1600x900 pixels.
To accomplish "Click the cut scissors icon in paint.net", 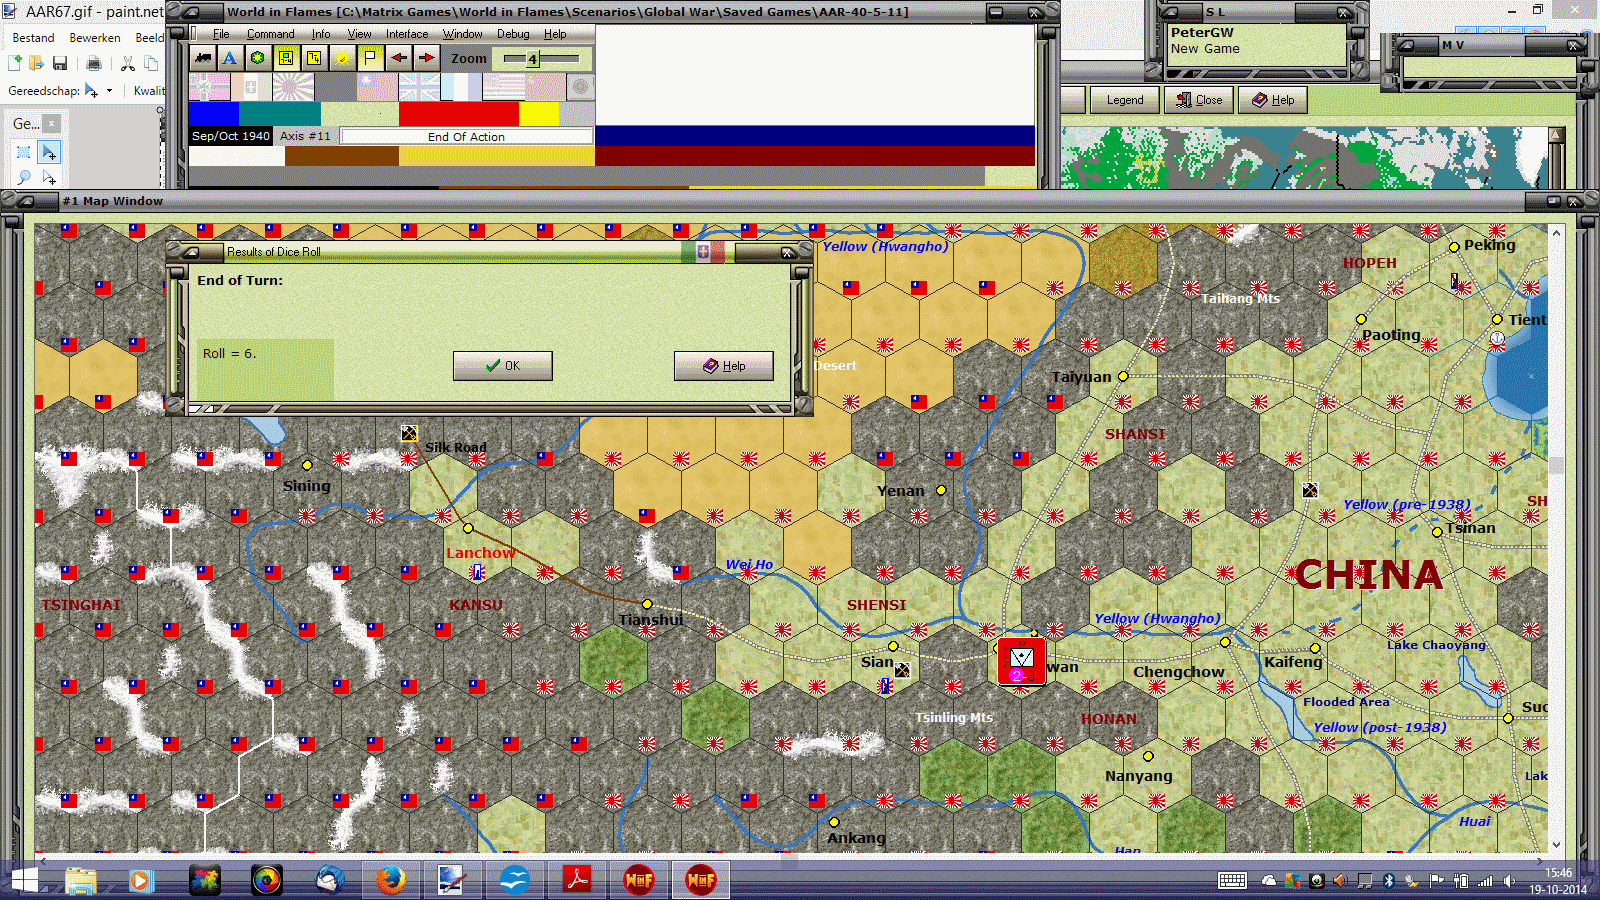I will coord(128,63).
